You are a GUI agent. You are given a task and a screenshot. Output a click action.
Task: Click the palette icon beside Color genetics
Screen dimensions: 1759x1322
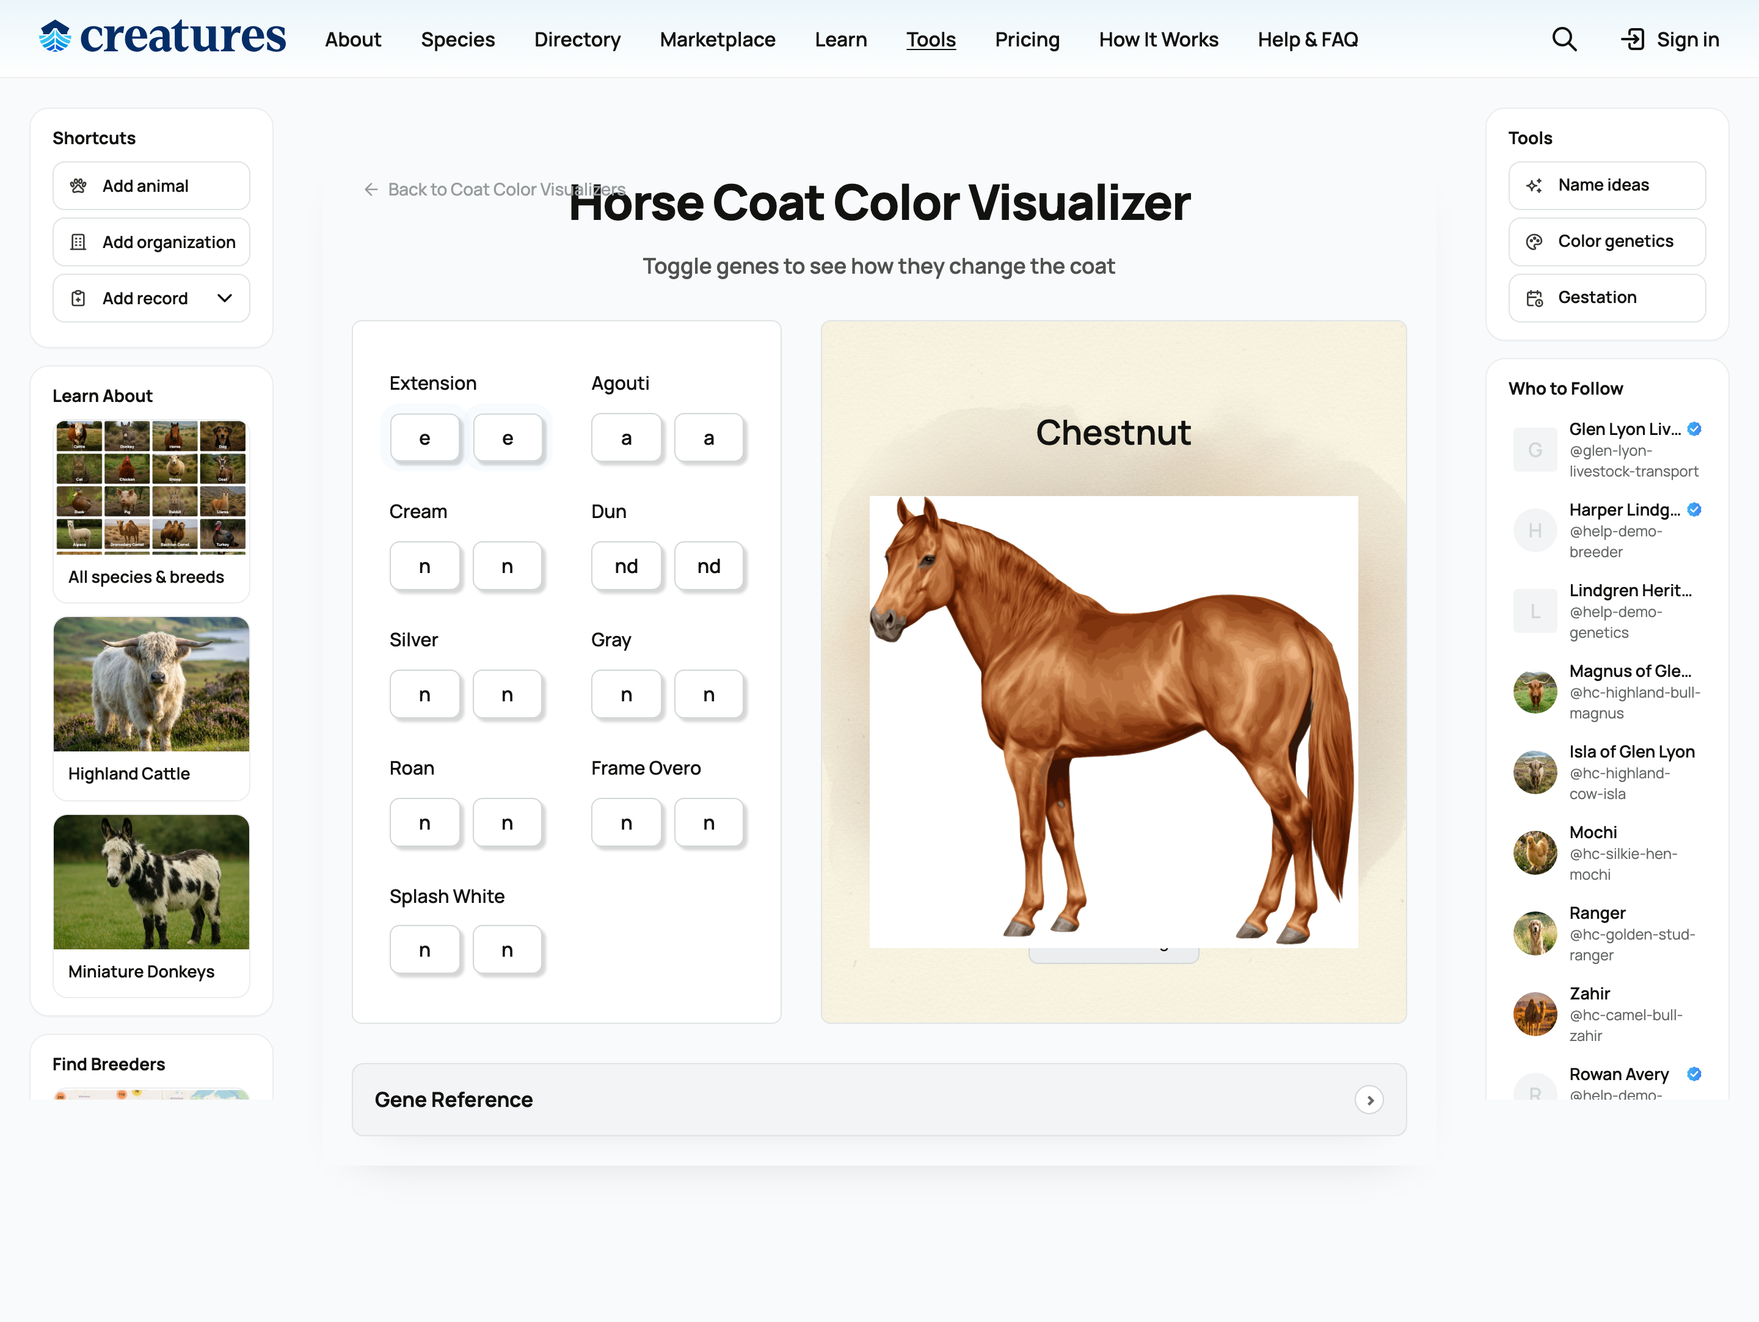pyautogui.click(x=1534, y=241)
